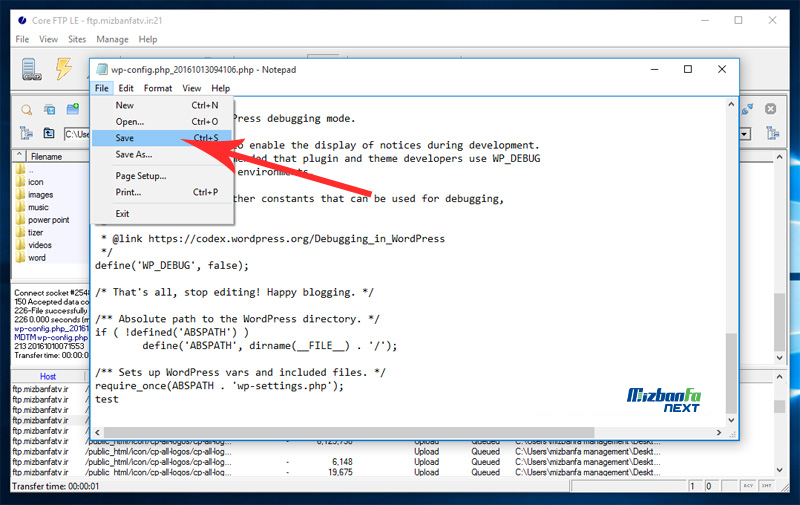
Task: Choose Open... from the File menu
Action: 162,121
